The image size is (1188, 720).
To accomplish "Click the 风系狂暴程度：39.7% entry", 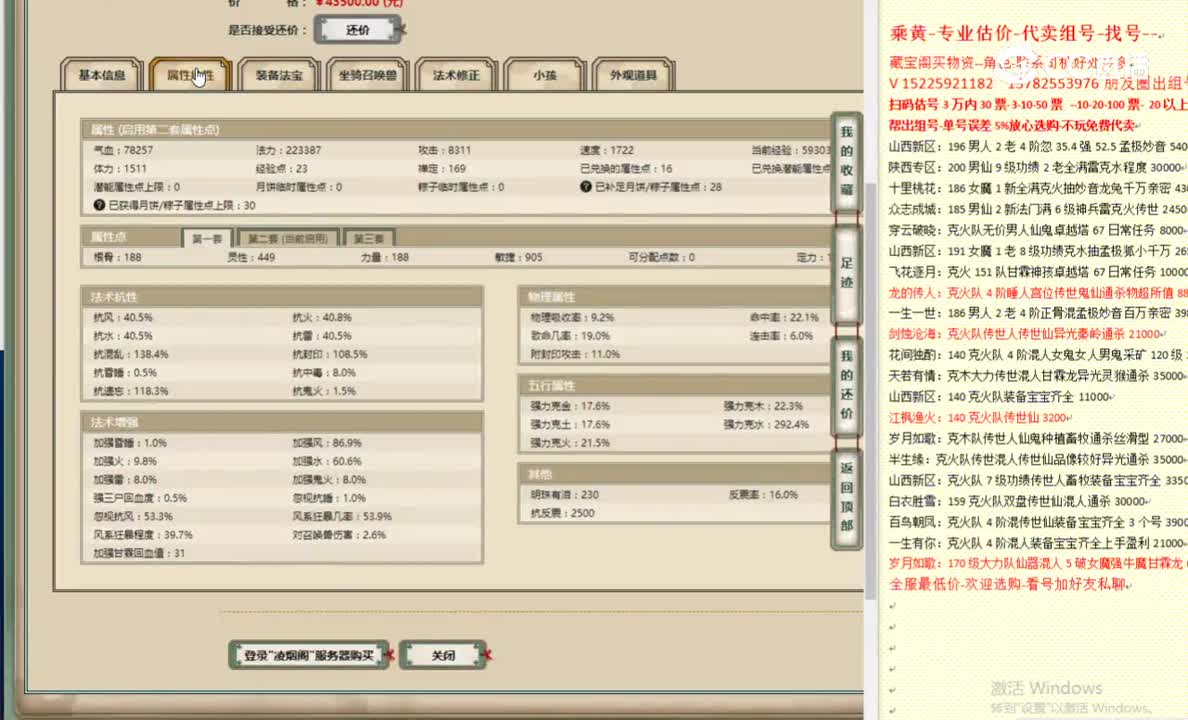I will [142, 534].
